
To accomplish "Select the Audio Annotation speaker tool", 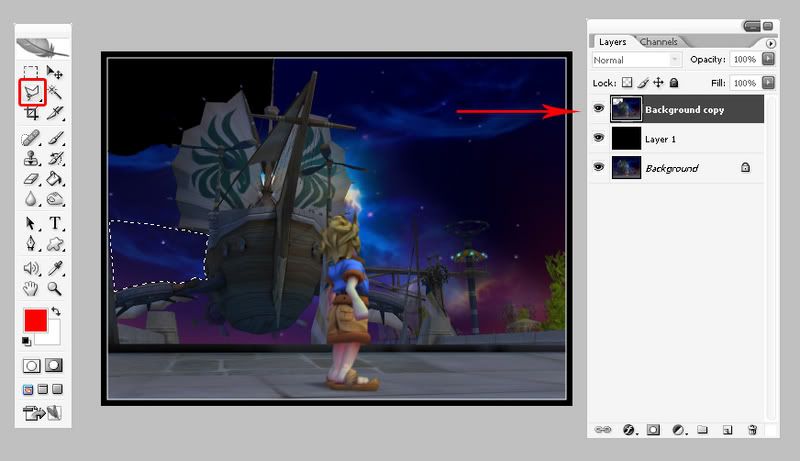I will coord(31,268).
